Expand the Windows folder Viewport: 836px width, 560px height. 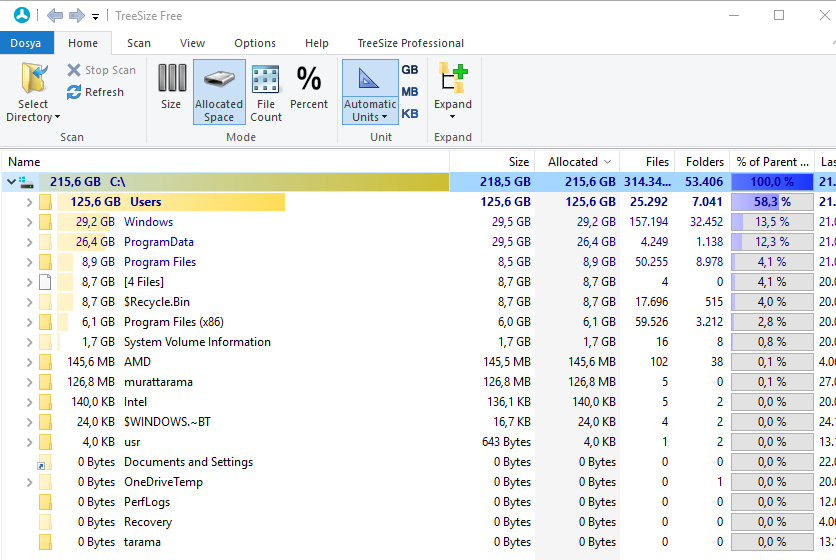tap(29, 222)
